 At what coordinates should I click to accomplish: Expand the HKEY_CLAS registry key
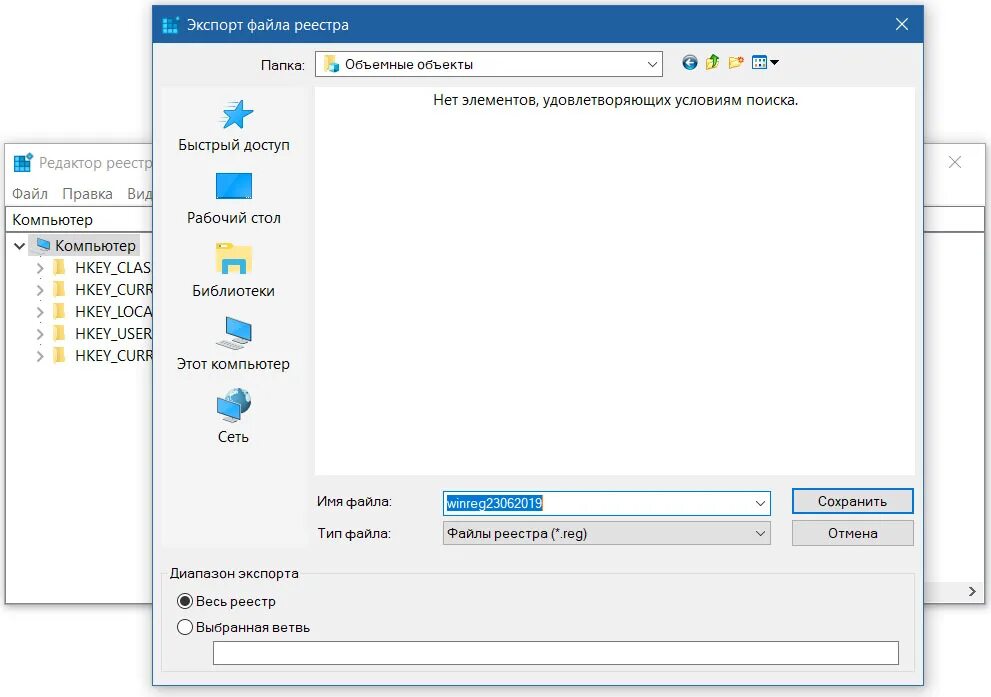(40, 268)
